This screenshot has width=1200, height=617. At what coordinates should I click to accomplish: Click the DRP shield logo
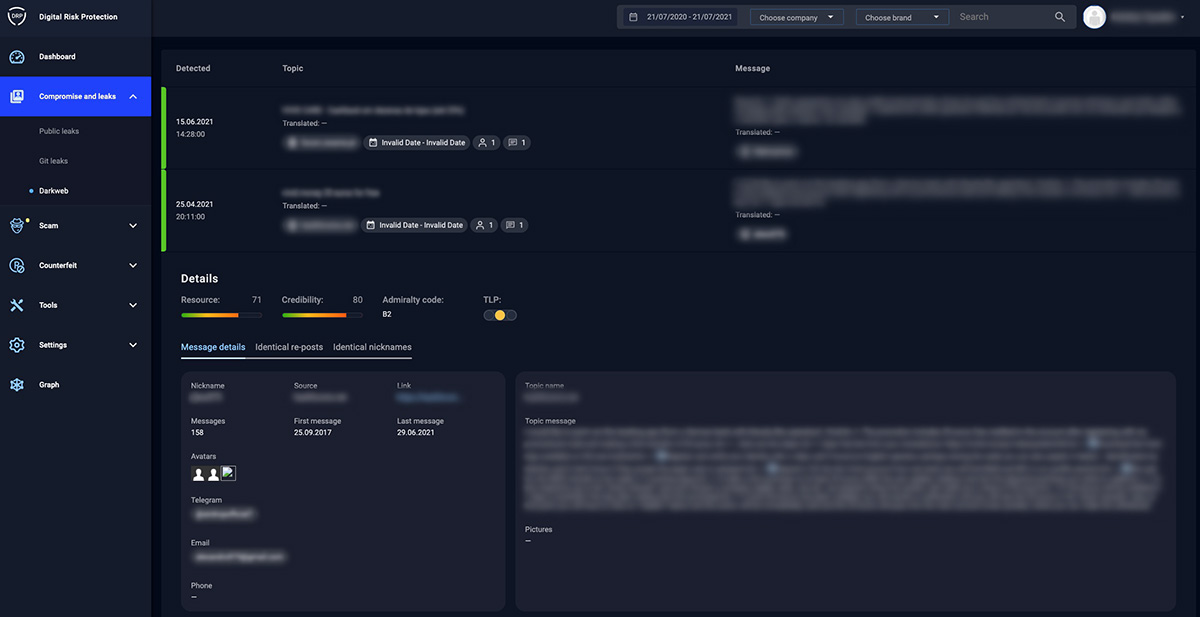16,17
